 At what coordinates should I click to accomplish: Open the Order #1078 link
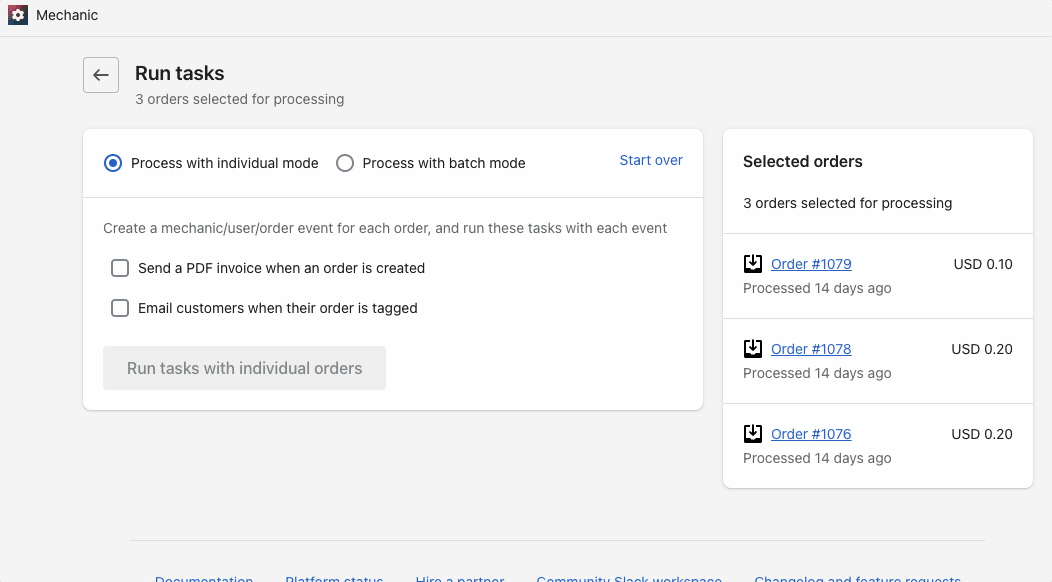811,349
